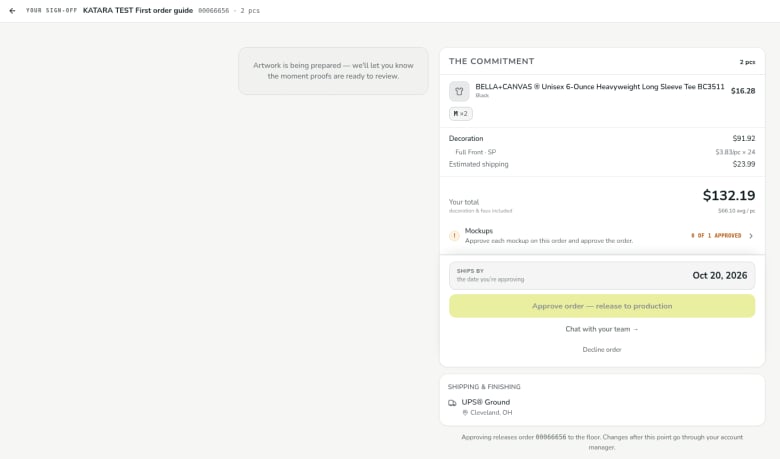780x459 pixels.
Task: Select the M ×2 size chip
Action: point(461,113)
